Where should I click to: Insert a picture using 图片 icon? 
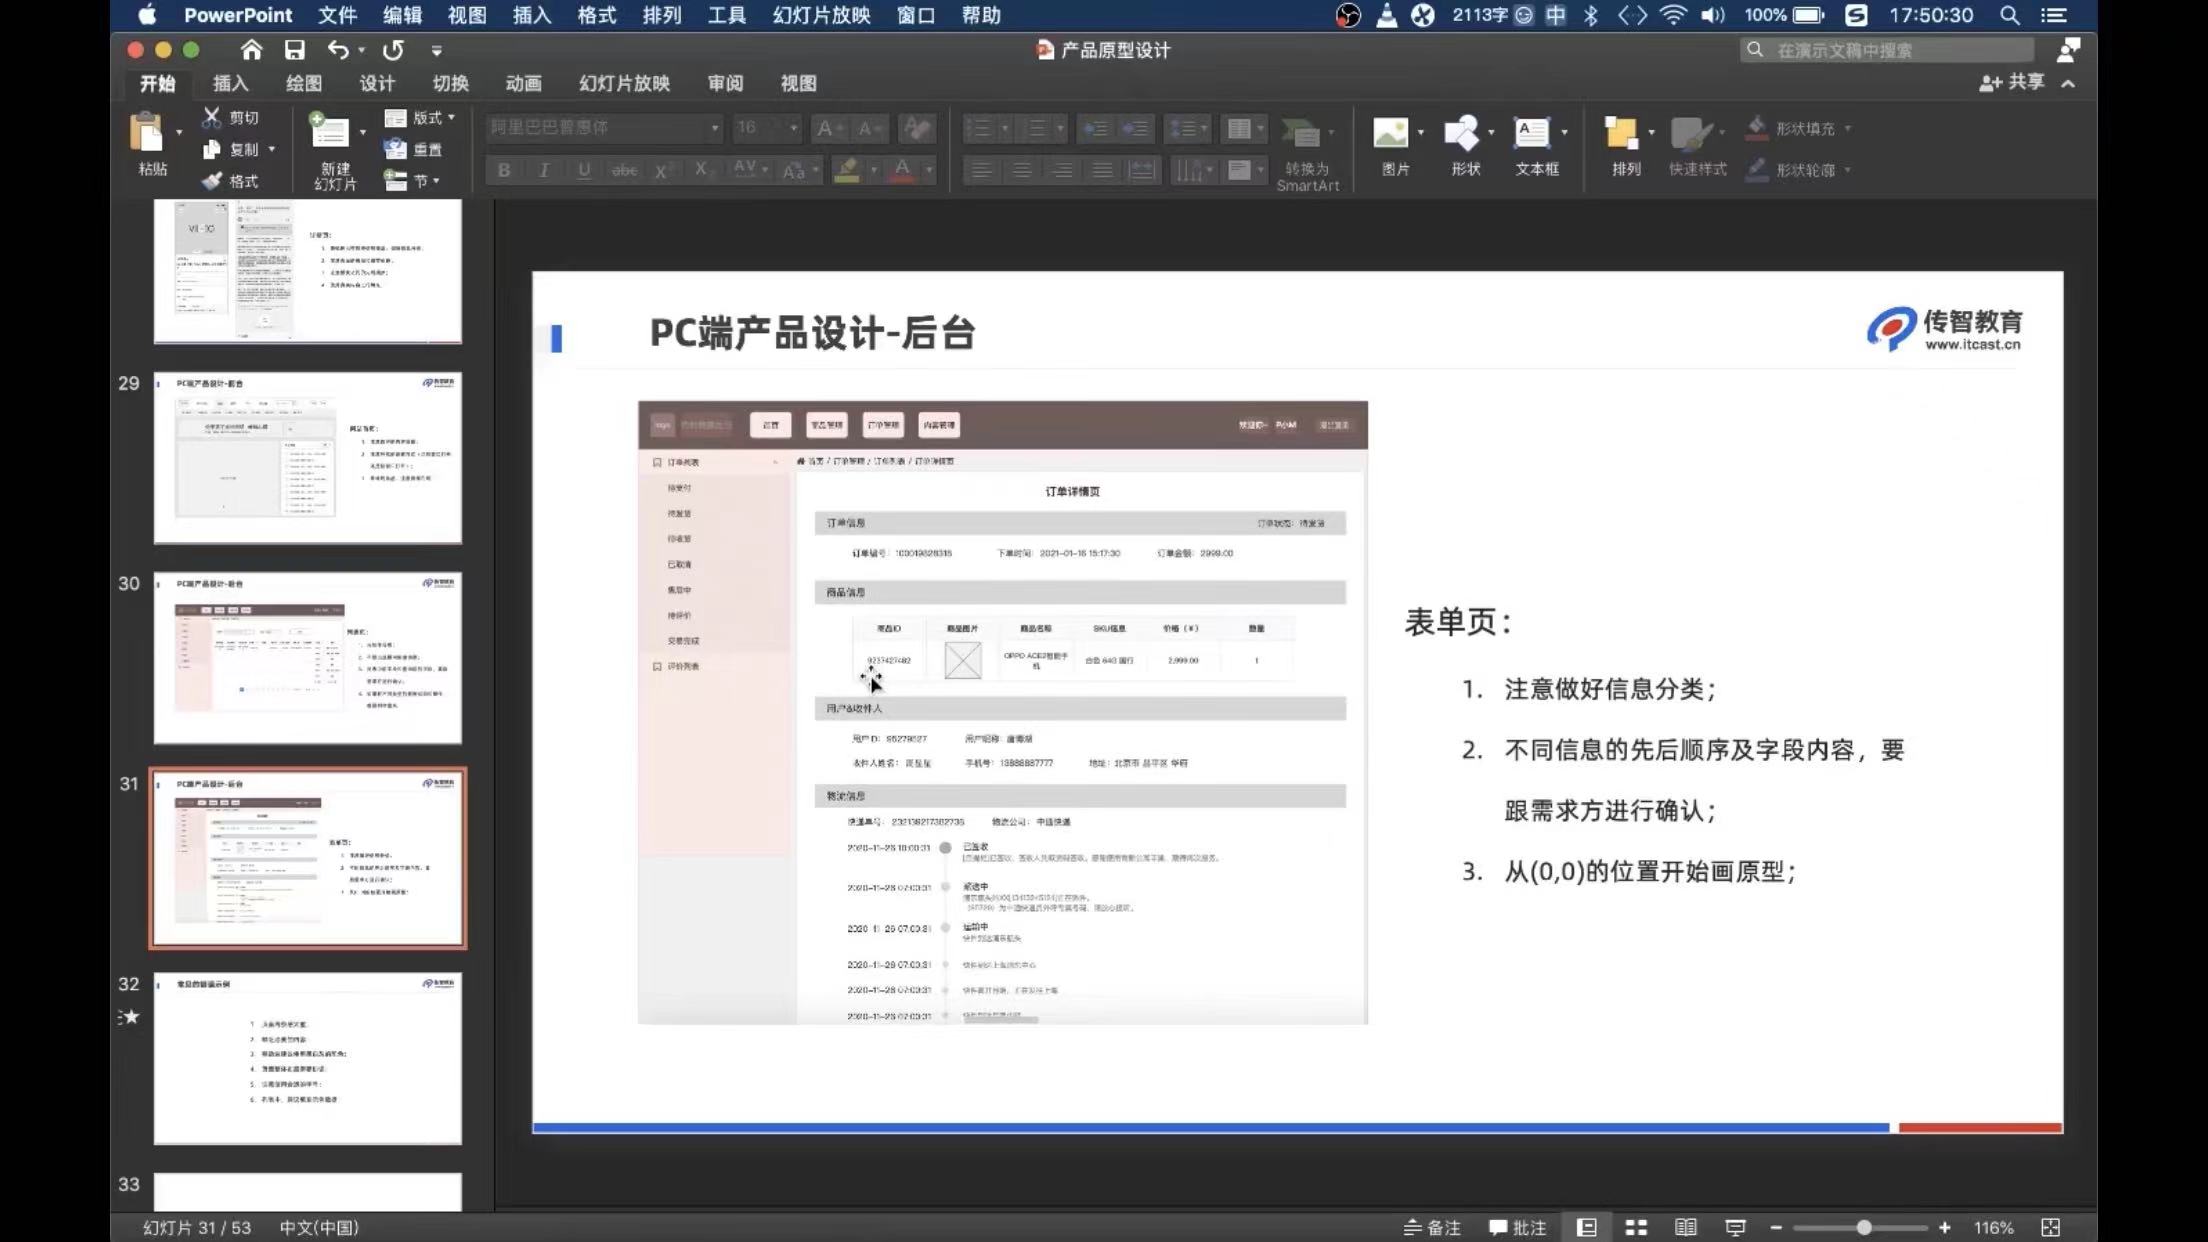coord(1391,133)
